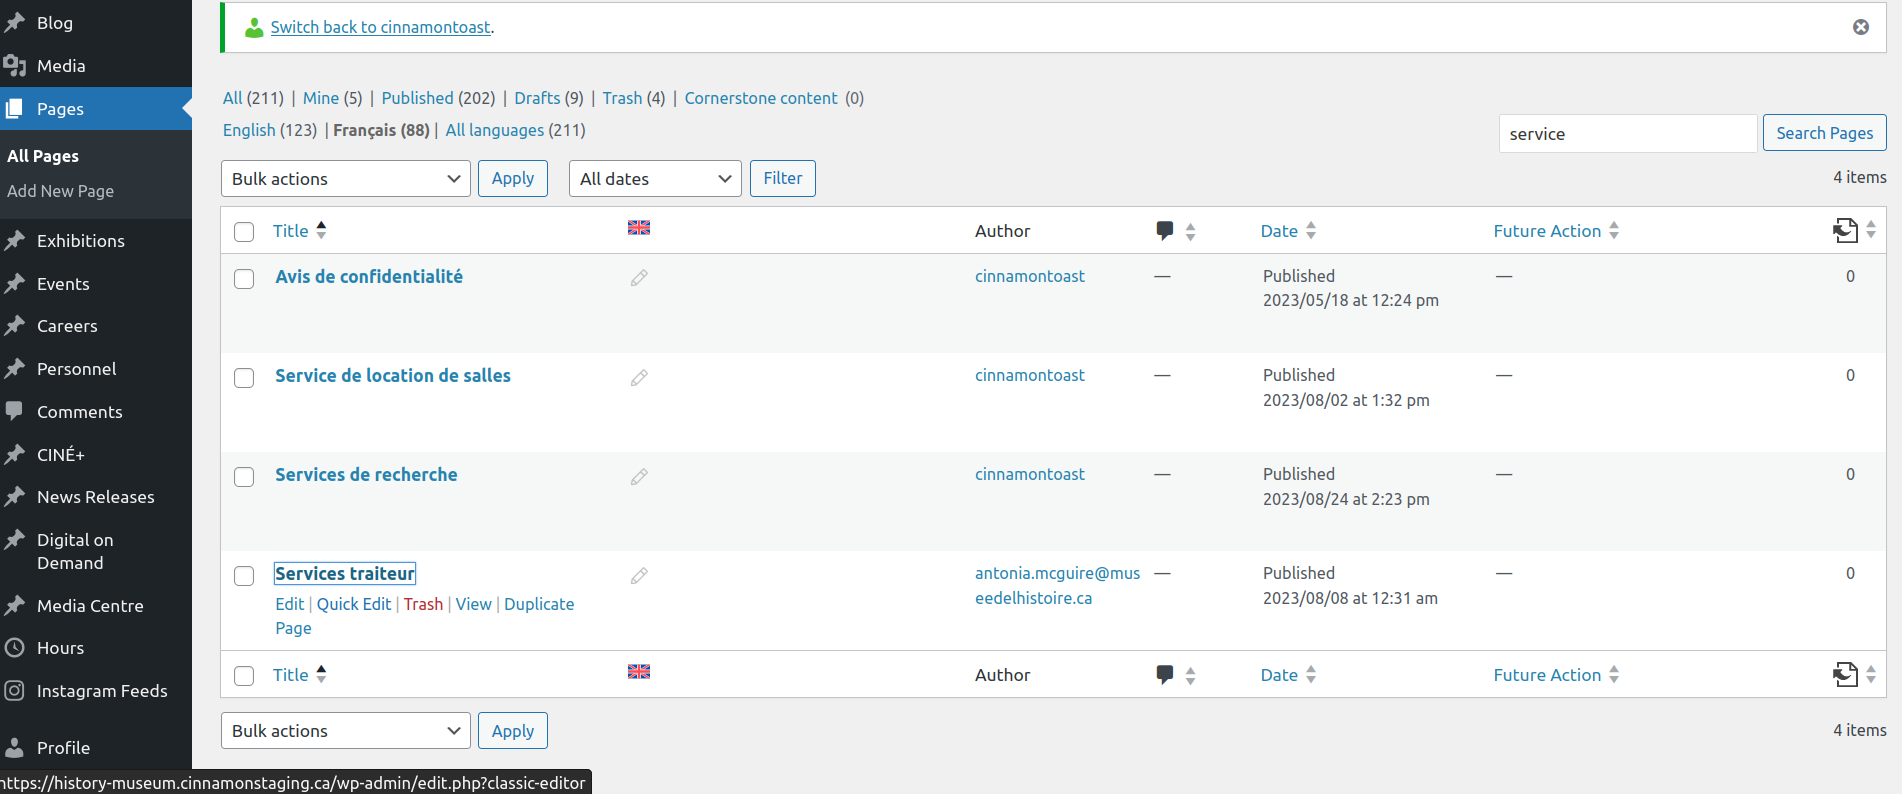Click Trash under Services traiteur
Viewport: 1902px width, 794px height.
pos(423,604)
